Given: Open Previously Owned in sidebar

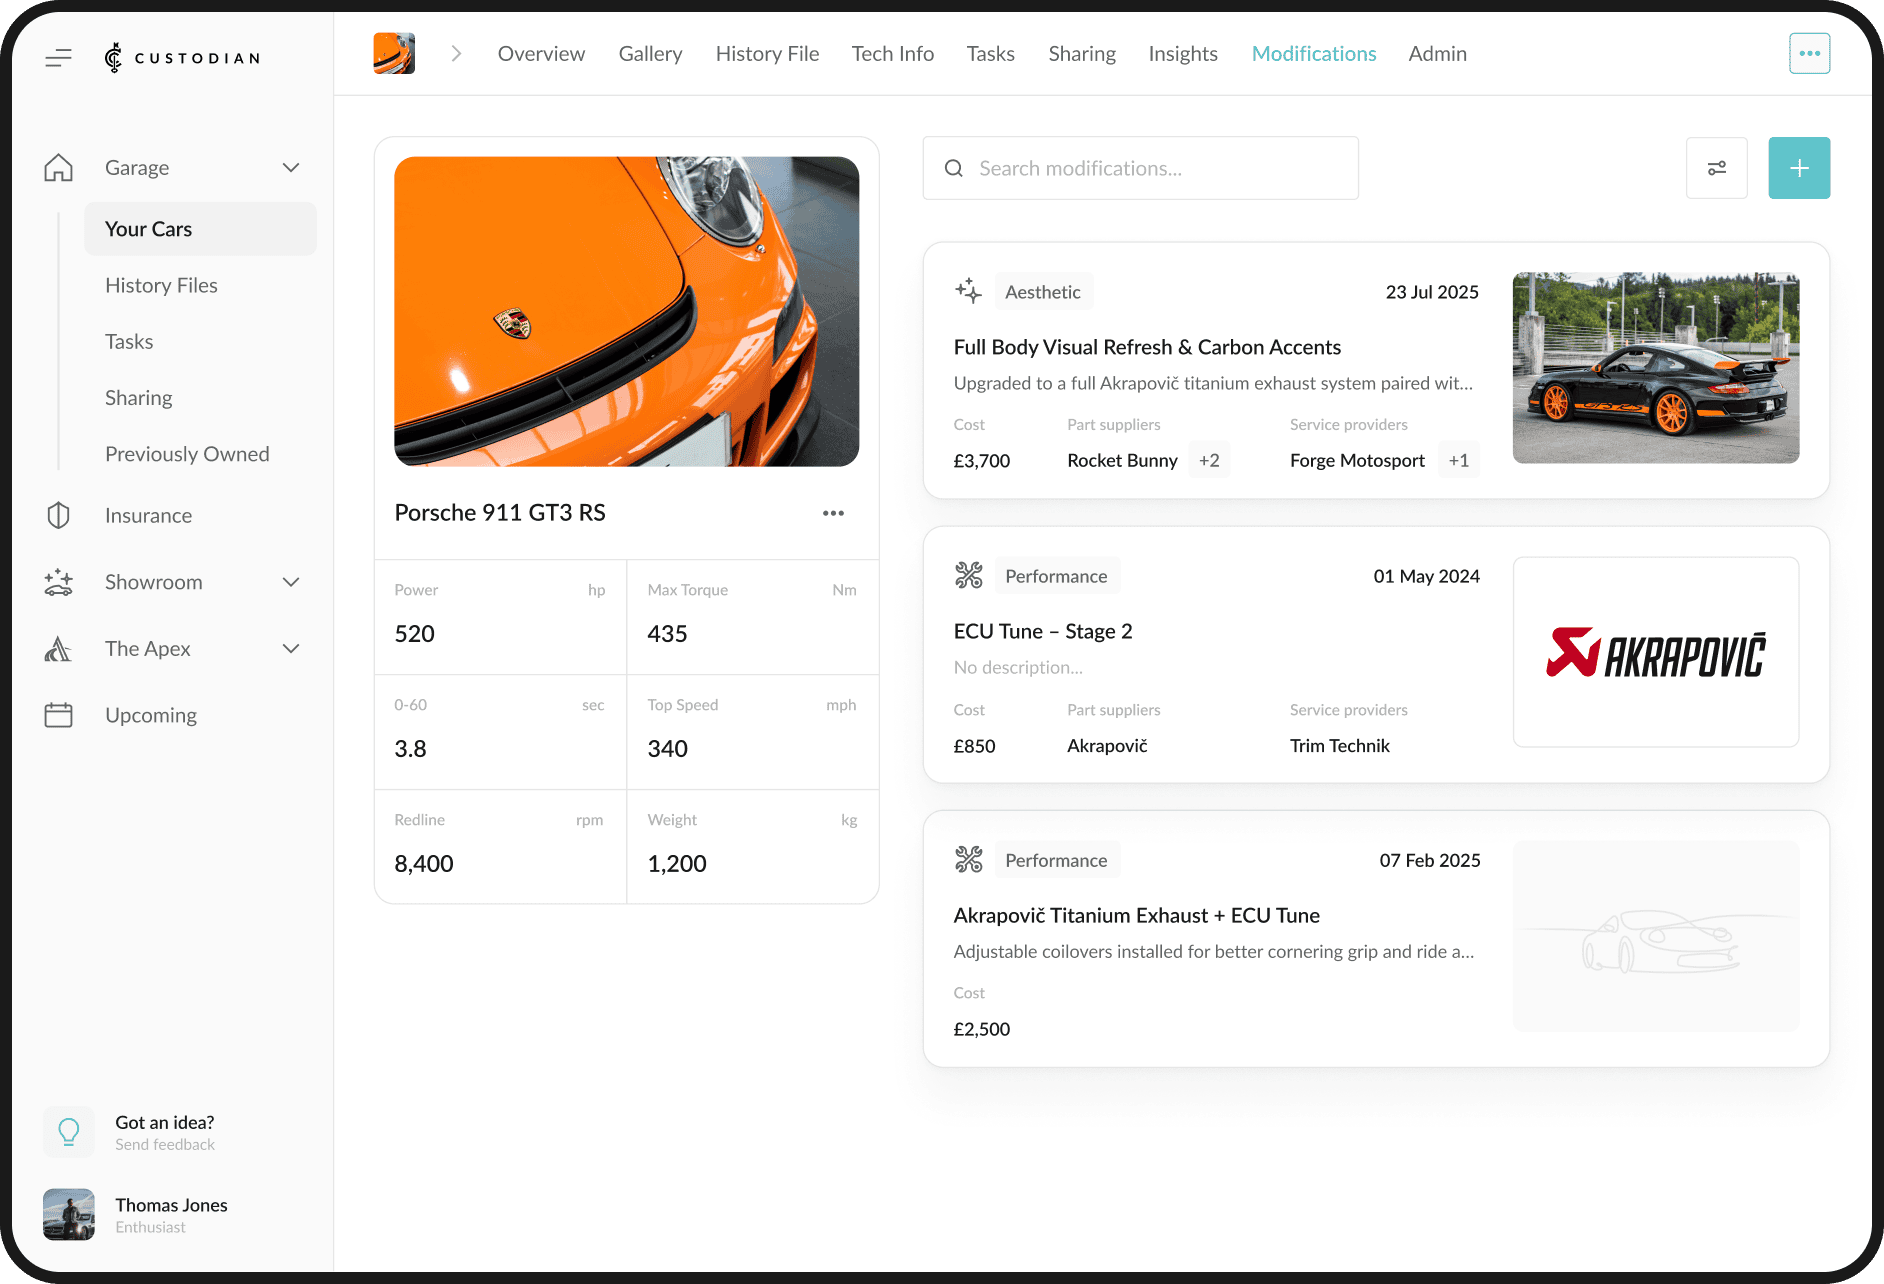Looking at the screenshot, I should click(187, 453).
